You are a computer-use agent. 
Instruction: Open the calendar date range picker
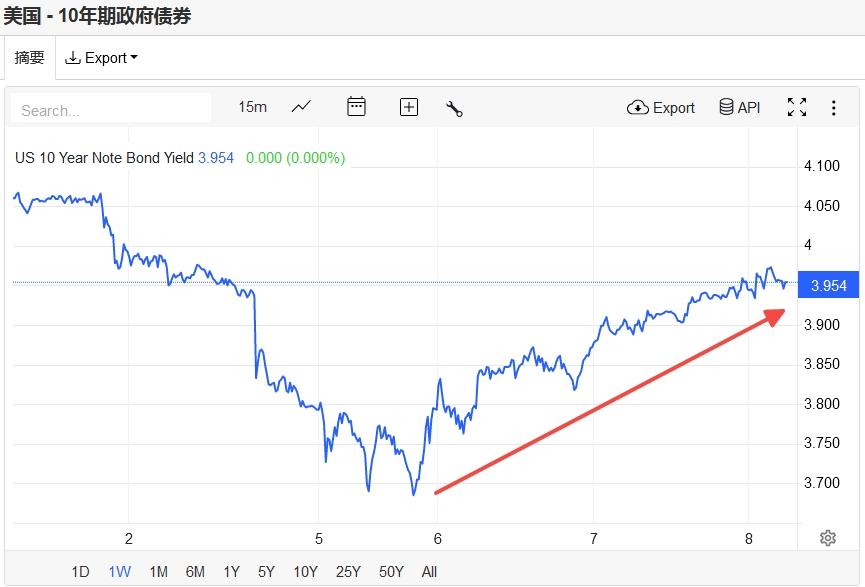click(356, 107)
